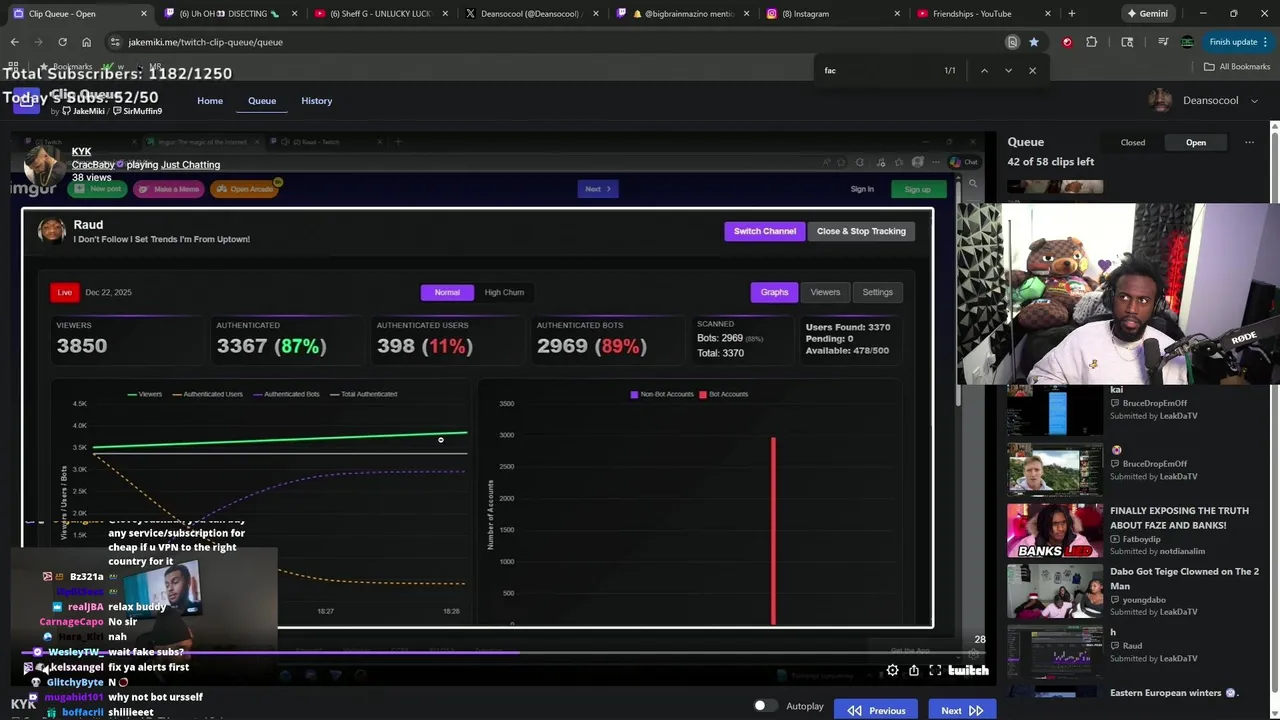1280x720 pixels.
Task: Open Eastern European winters clip
Action: point(1172,692)
